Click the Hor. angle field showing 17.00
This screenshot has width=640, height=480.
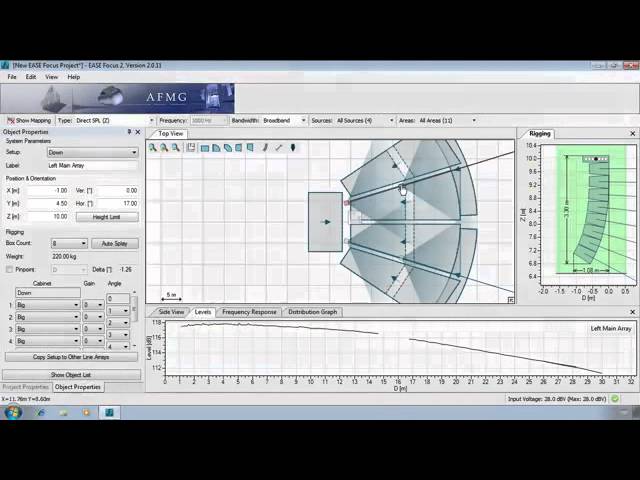click(x=118, y=203)
